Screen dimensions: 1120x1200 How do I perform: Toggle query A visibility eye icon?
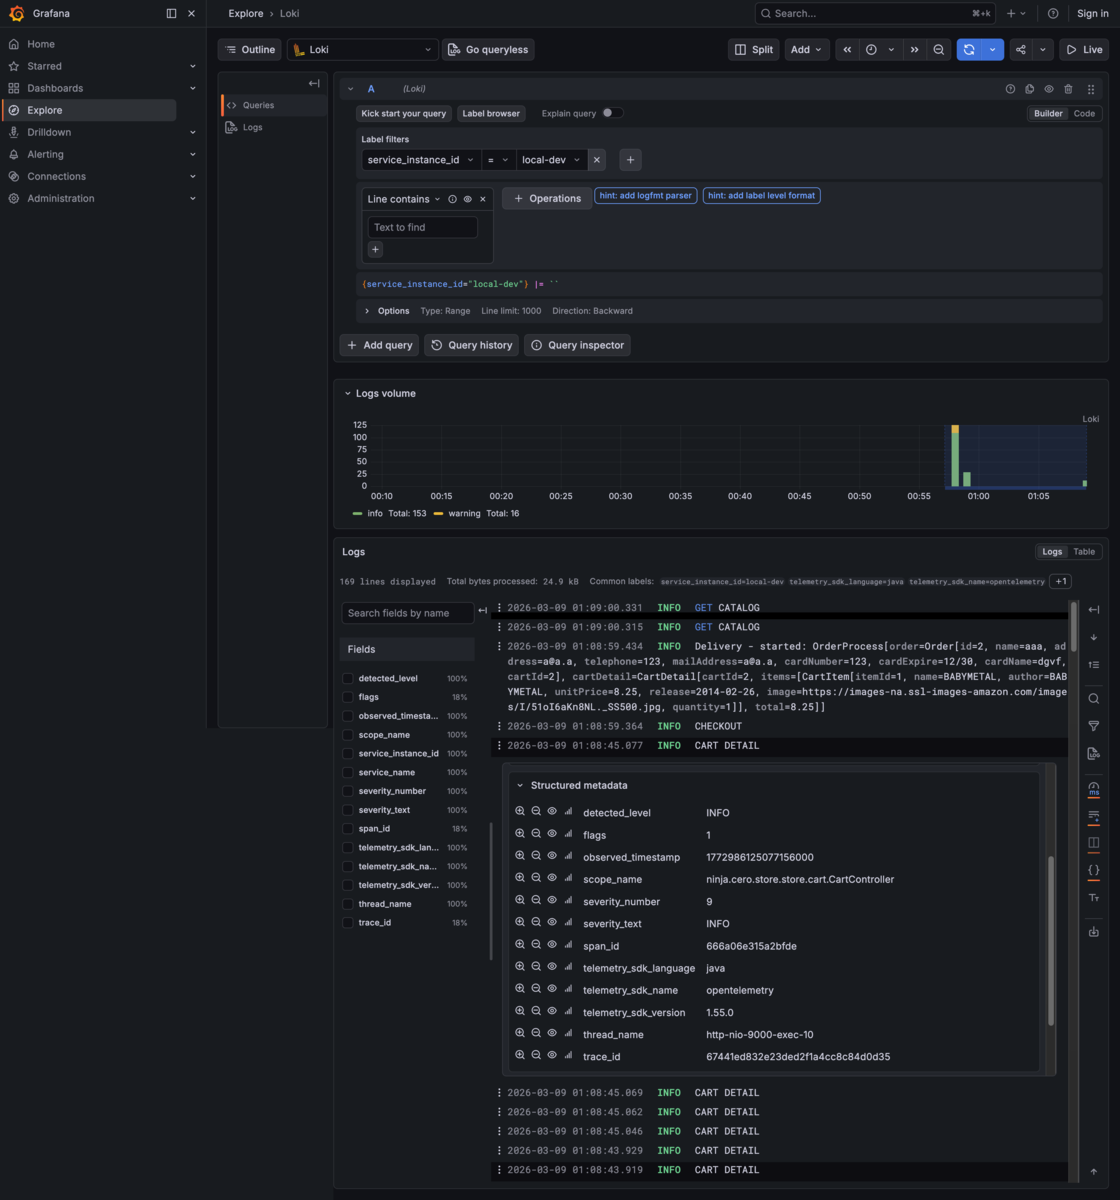tap(1049, 89)
